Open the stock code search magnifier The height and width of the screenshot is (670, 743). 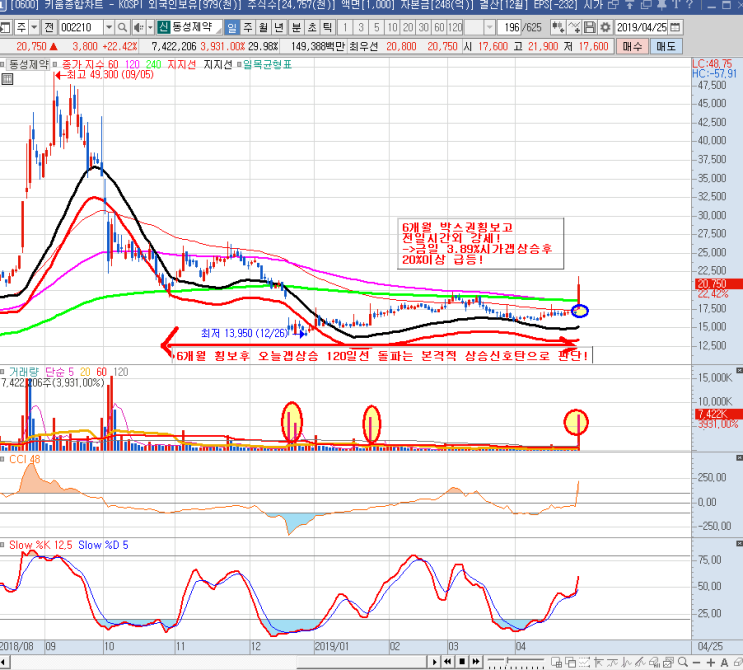coord(122,27)
